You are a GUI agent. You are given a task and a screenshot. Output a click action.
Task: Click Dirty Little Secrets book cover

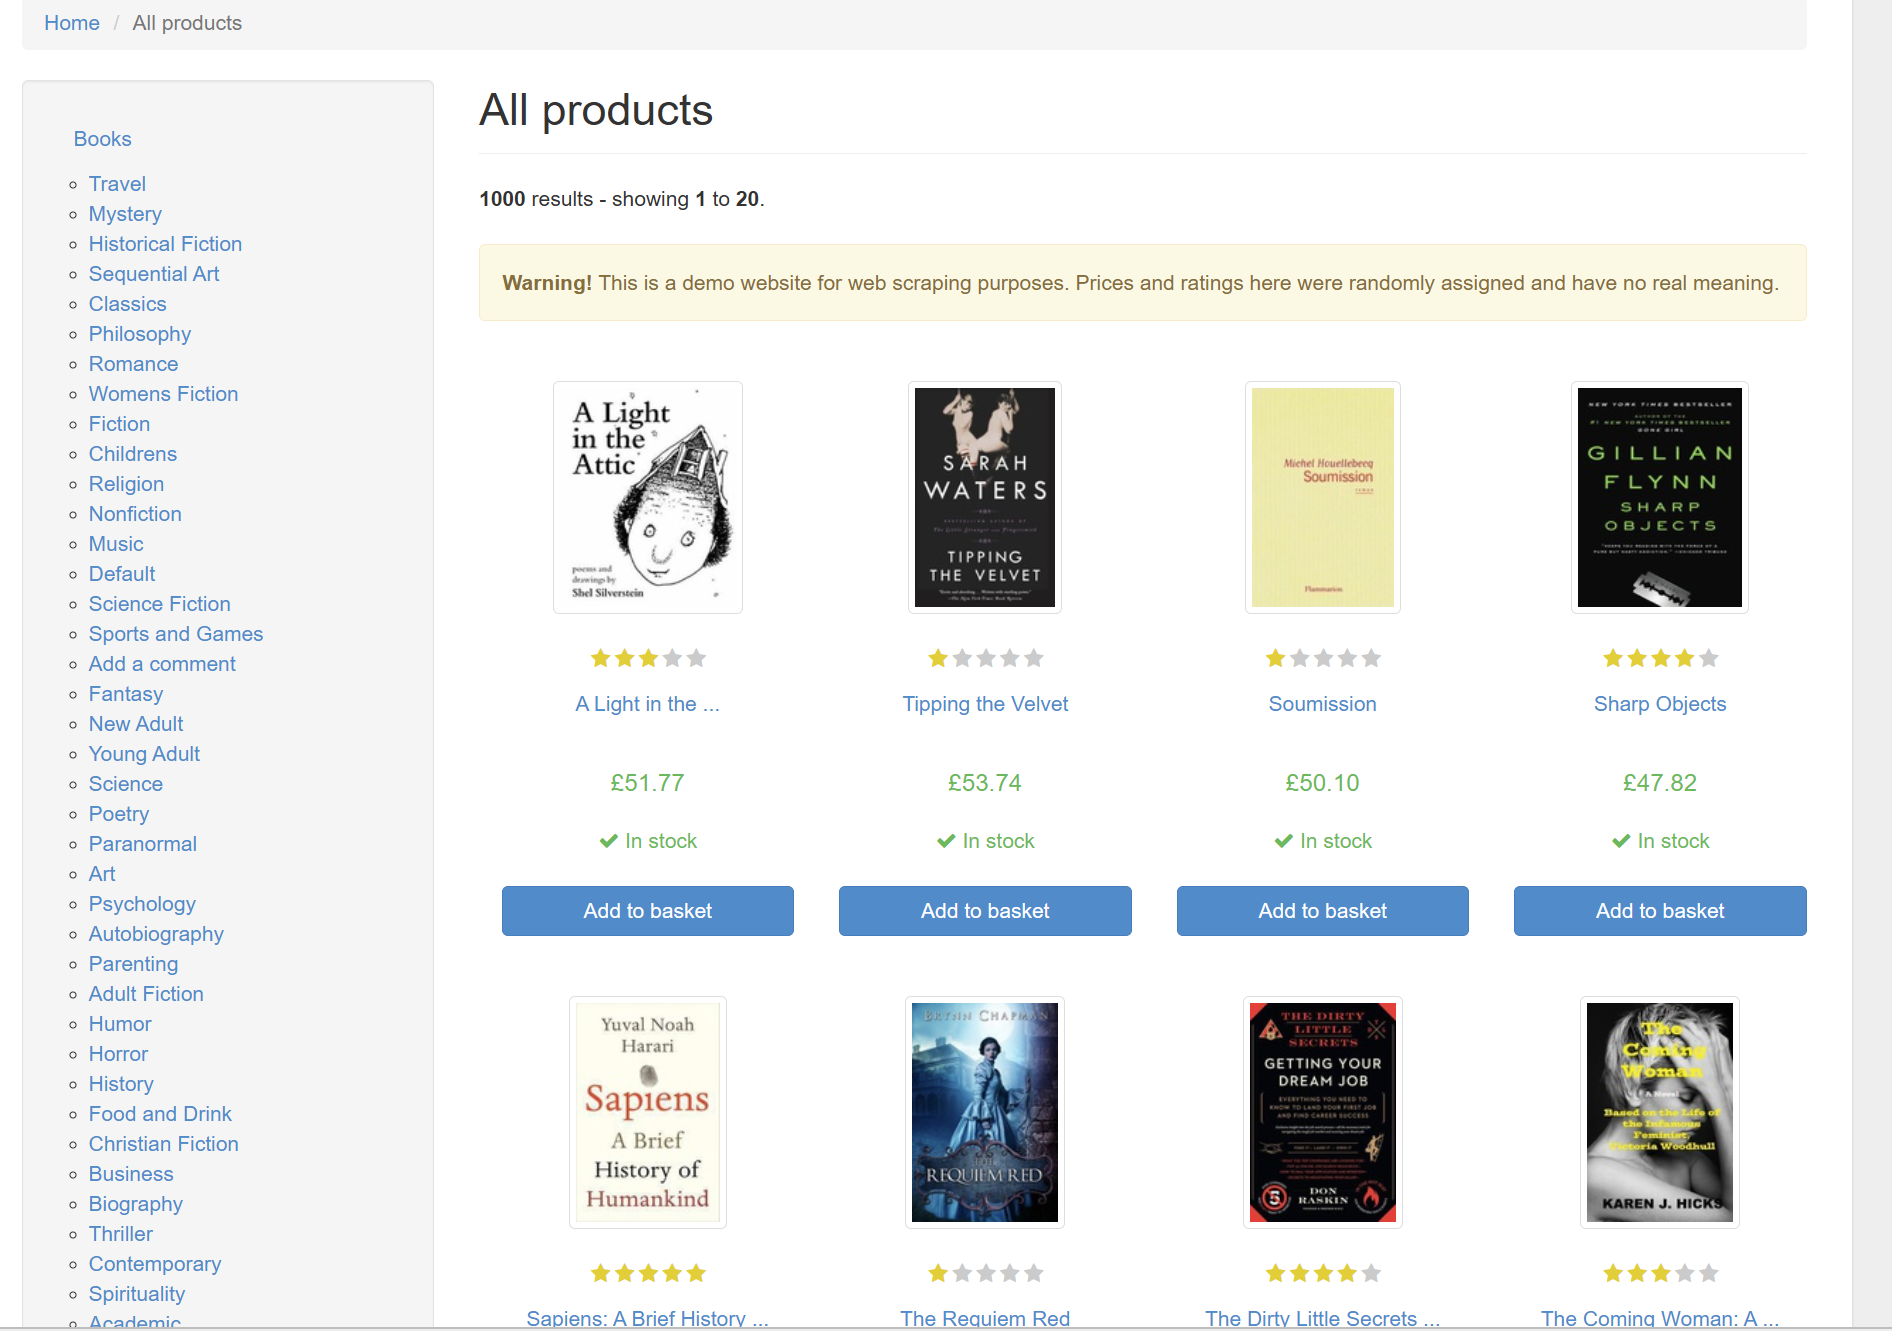point(1322,1112)
